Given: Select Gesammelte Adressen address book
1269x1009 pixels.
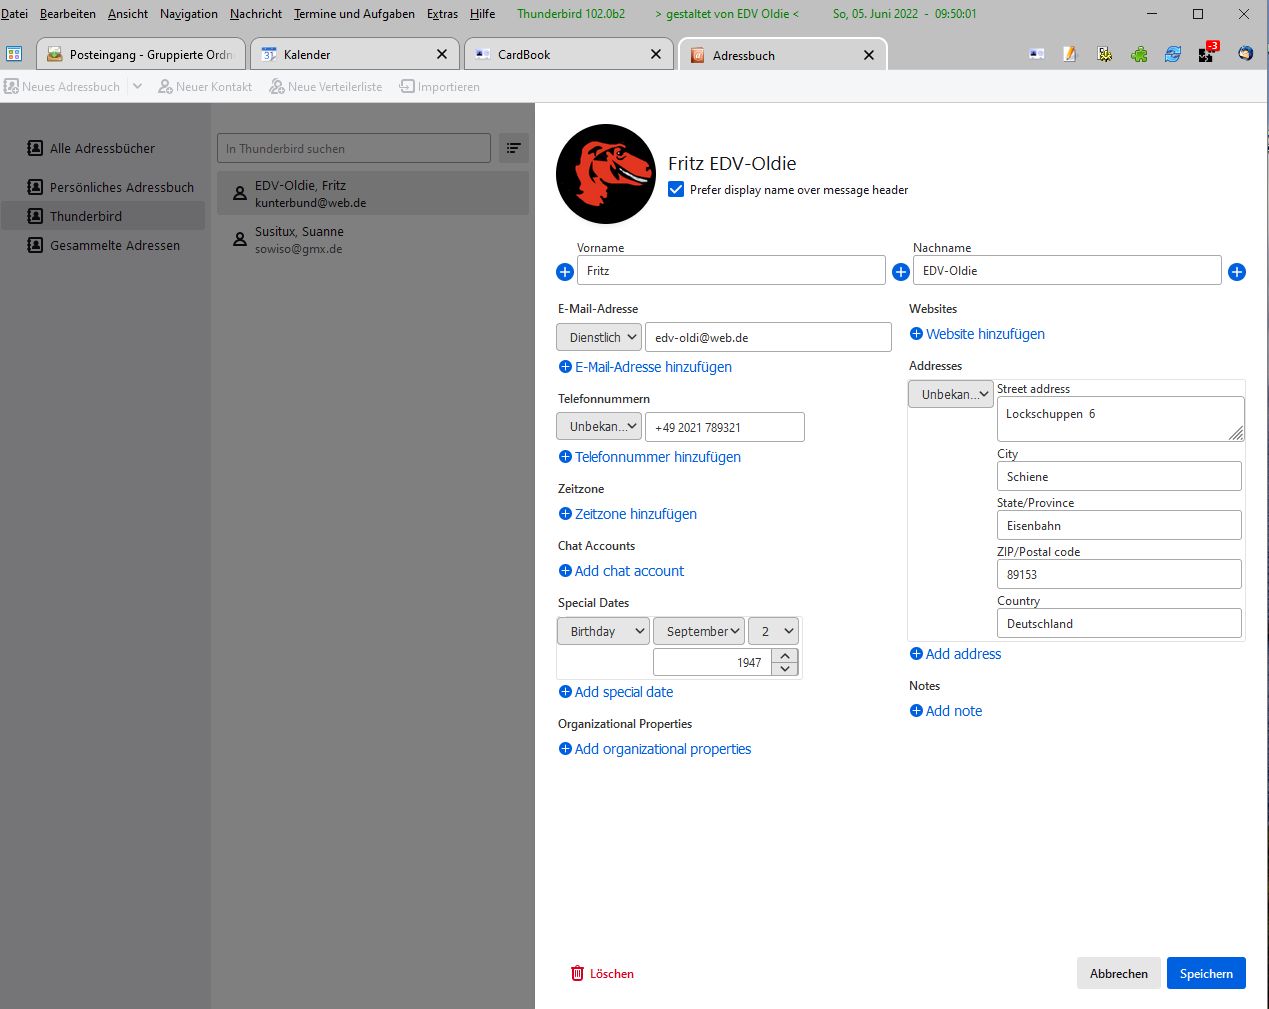Looking at the screenshot, I should 103,245.
